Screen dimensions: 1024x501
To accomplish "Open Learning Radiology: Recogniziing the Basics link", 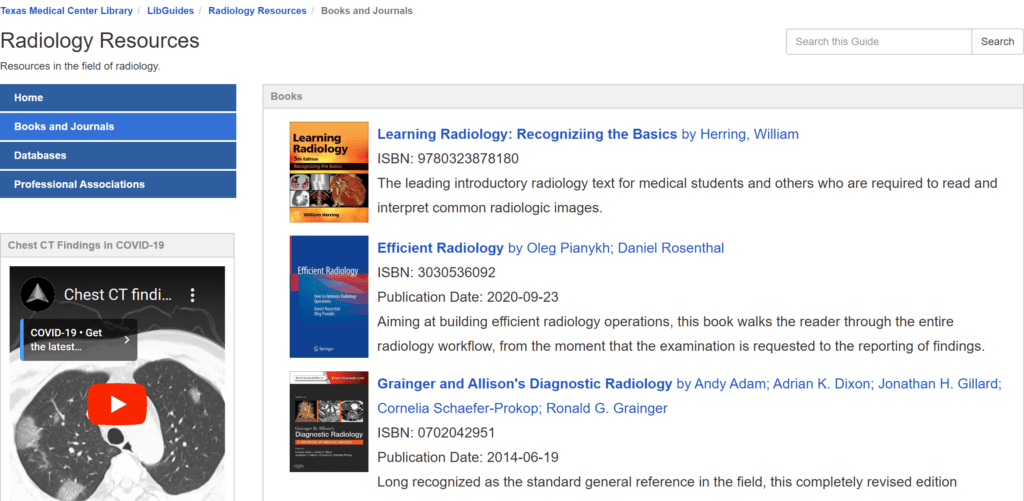I will click(527, 135).
